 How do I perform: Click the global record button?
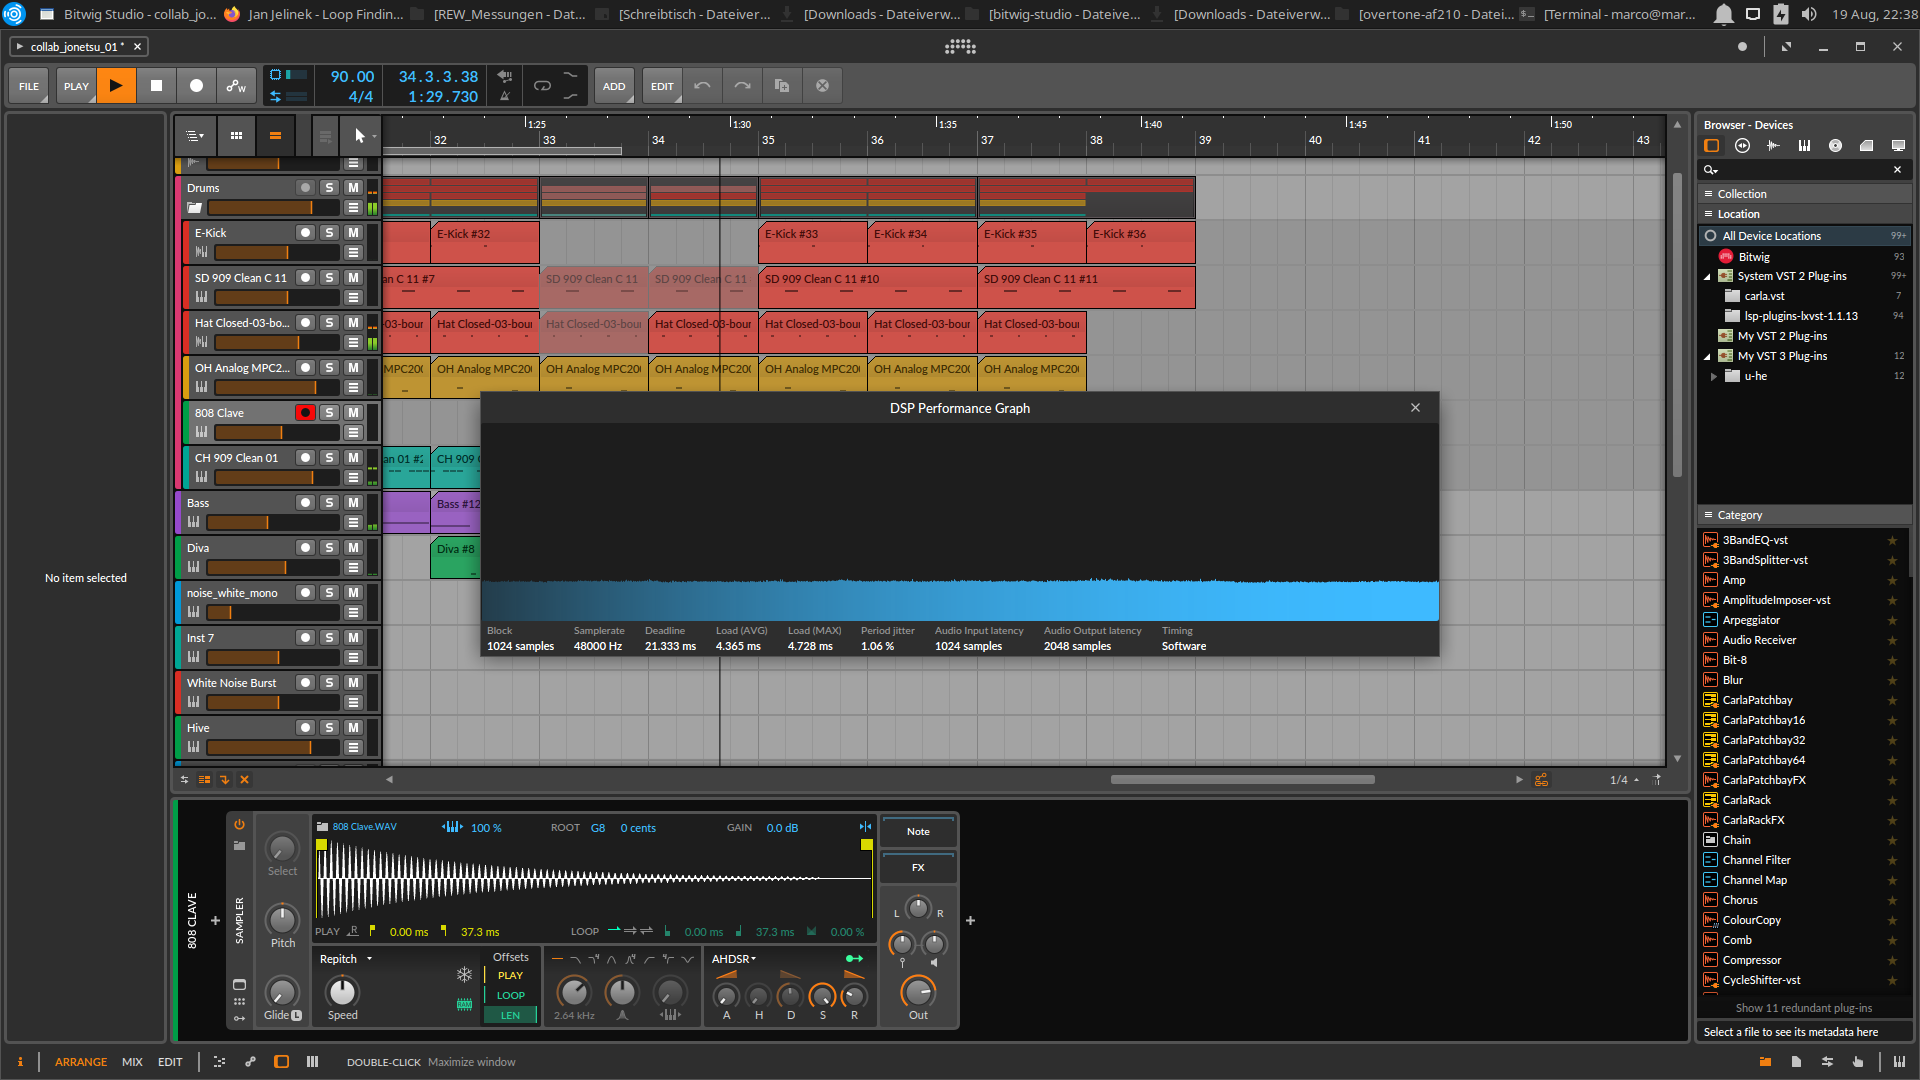point(196,86)
